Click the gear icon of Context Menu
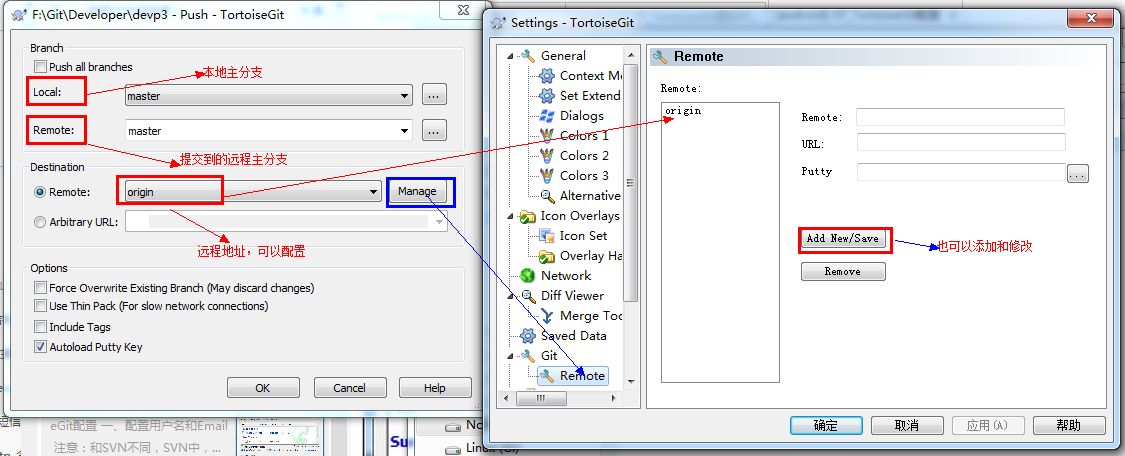The height and width of the screenshot is (456, 1125). coord(547,75)
